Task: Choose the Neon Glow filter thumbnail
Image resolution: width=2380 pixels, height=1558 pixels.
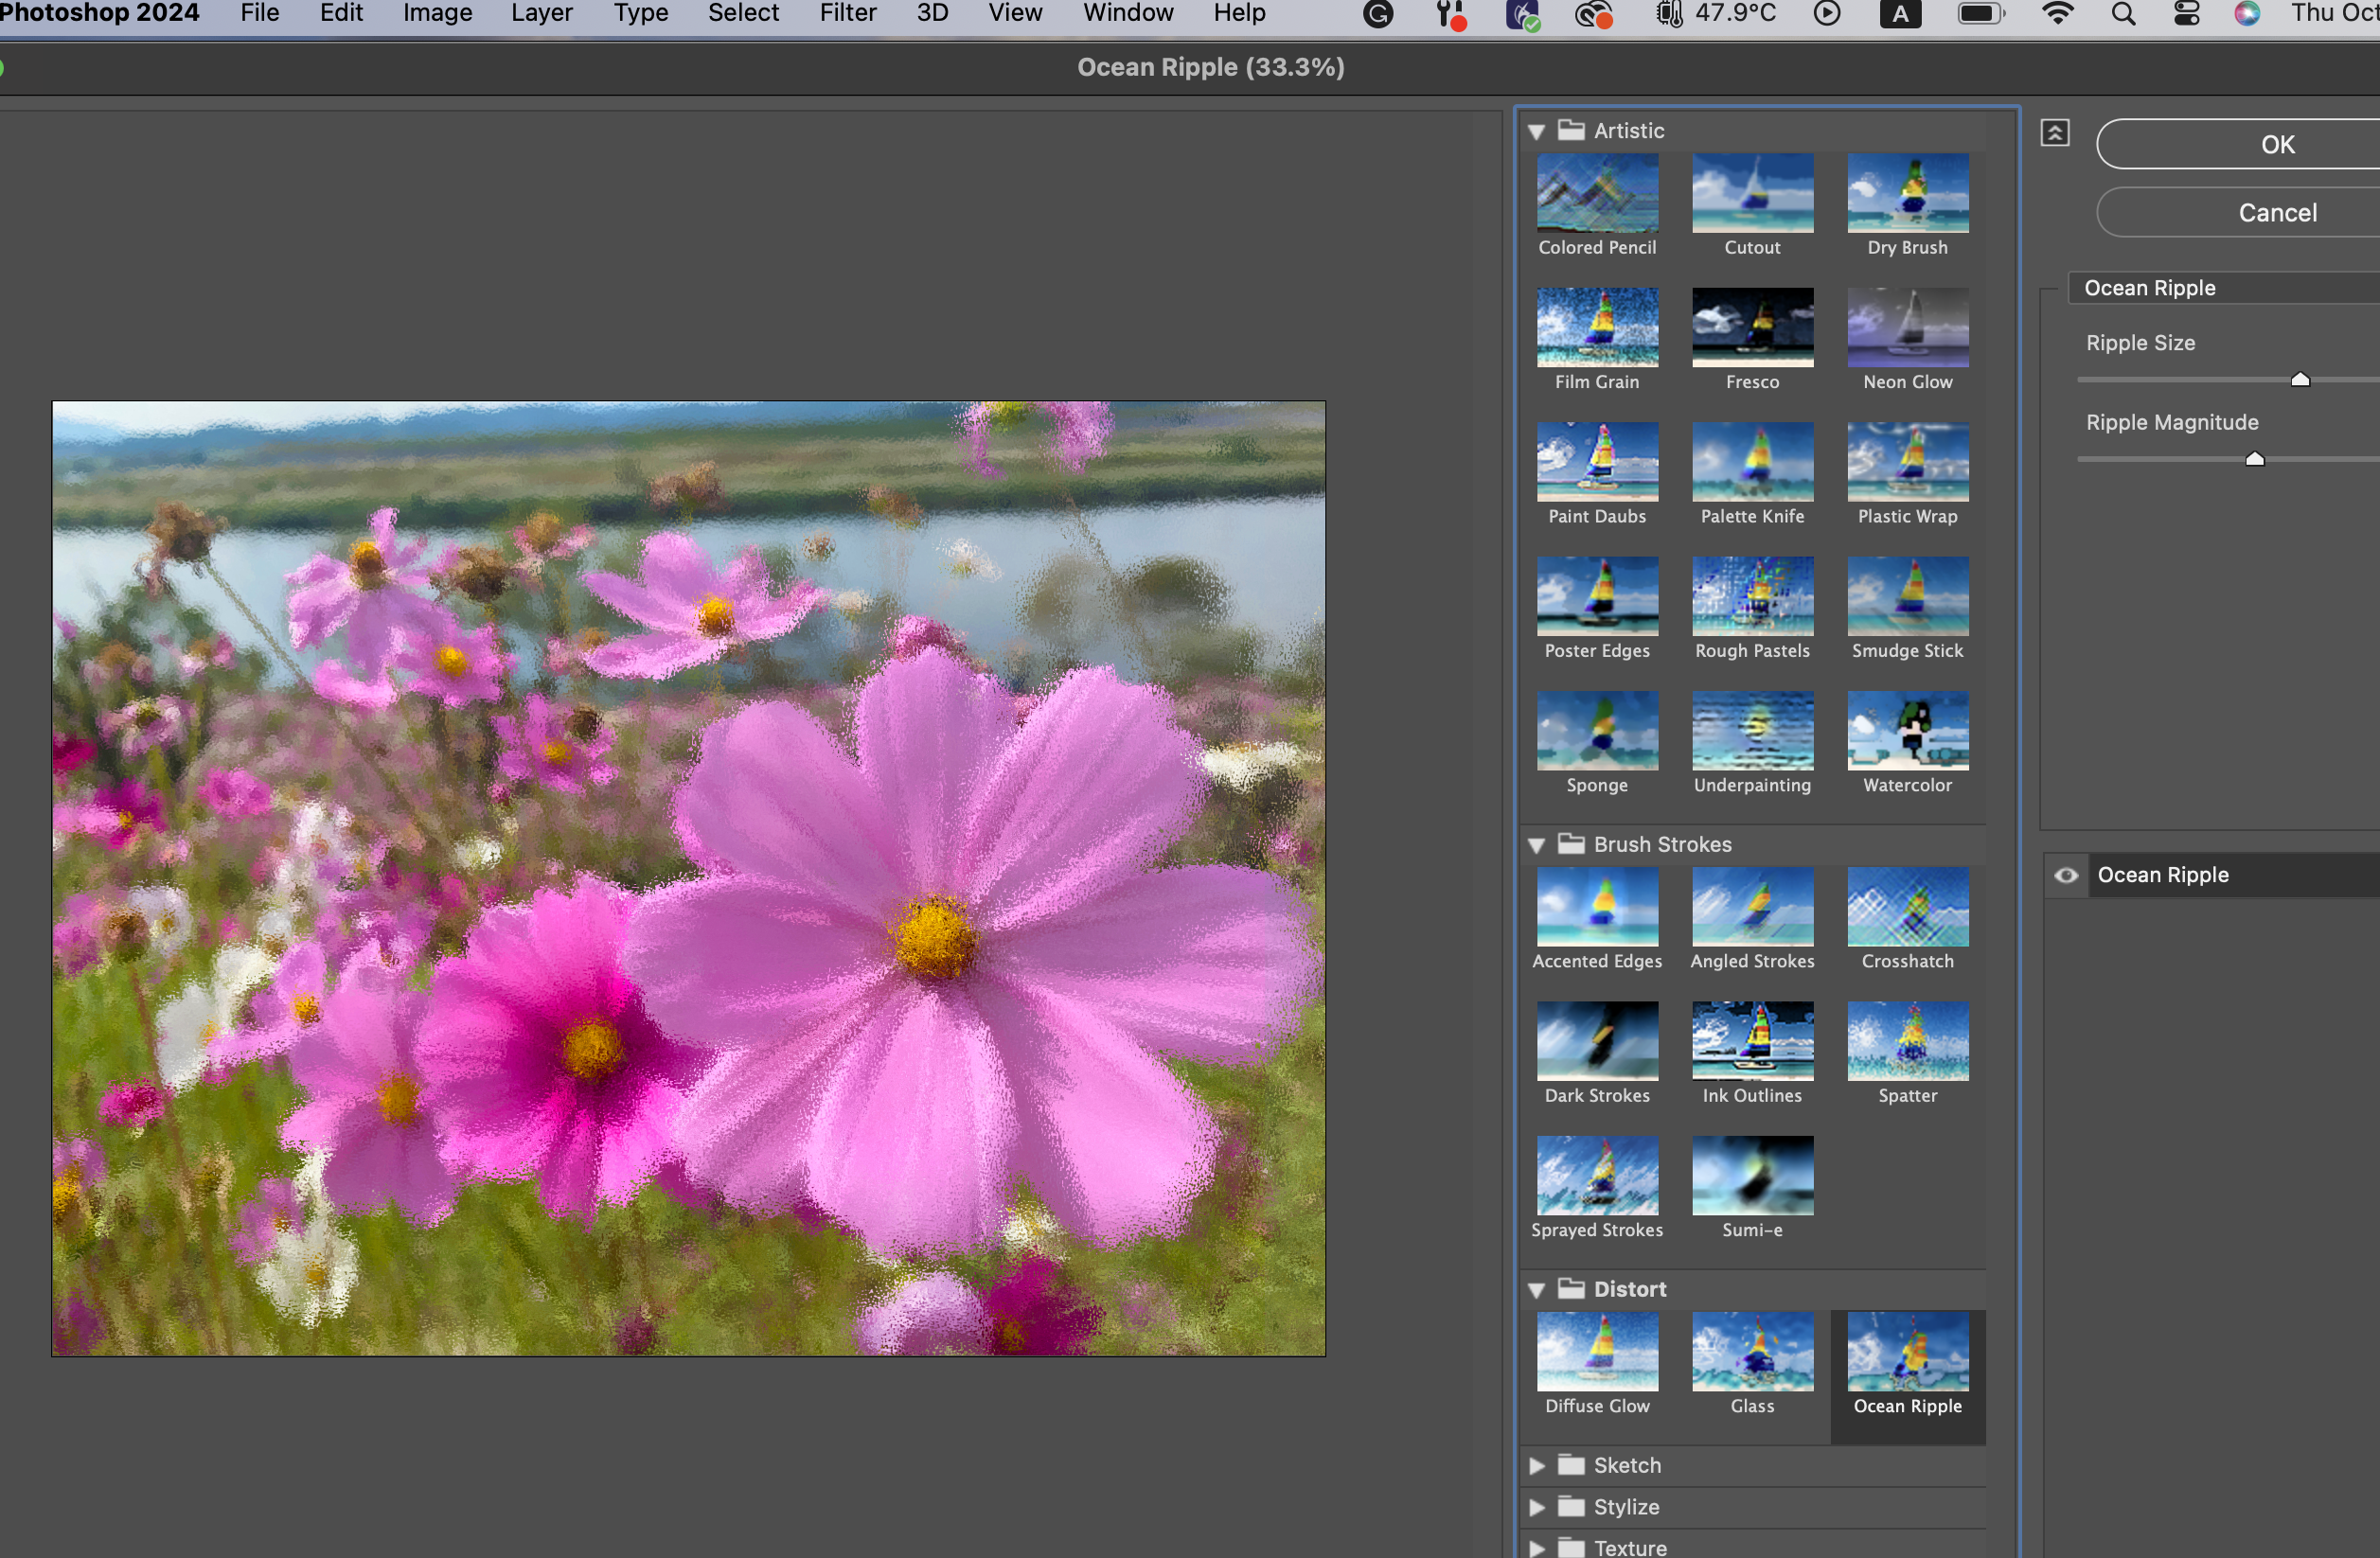Action: tap(1907, 328)
